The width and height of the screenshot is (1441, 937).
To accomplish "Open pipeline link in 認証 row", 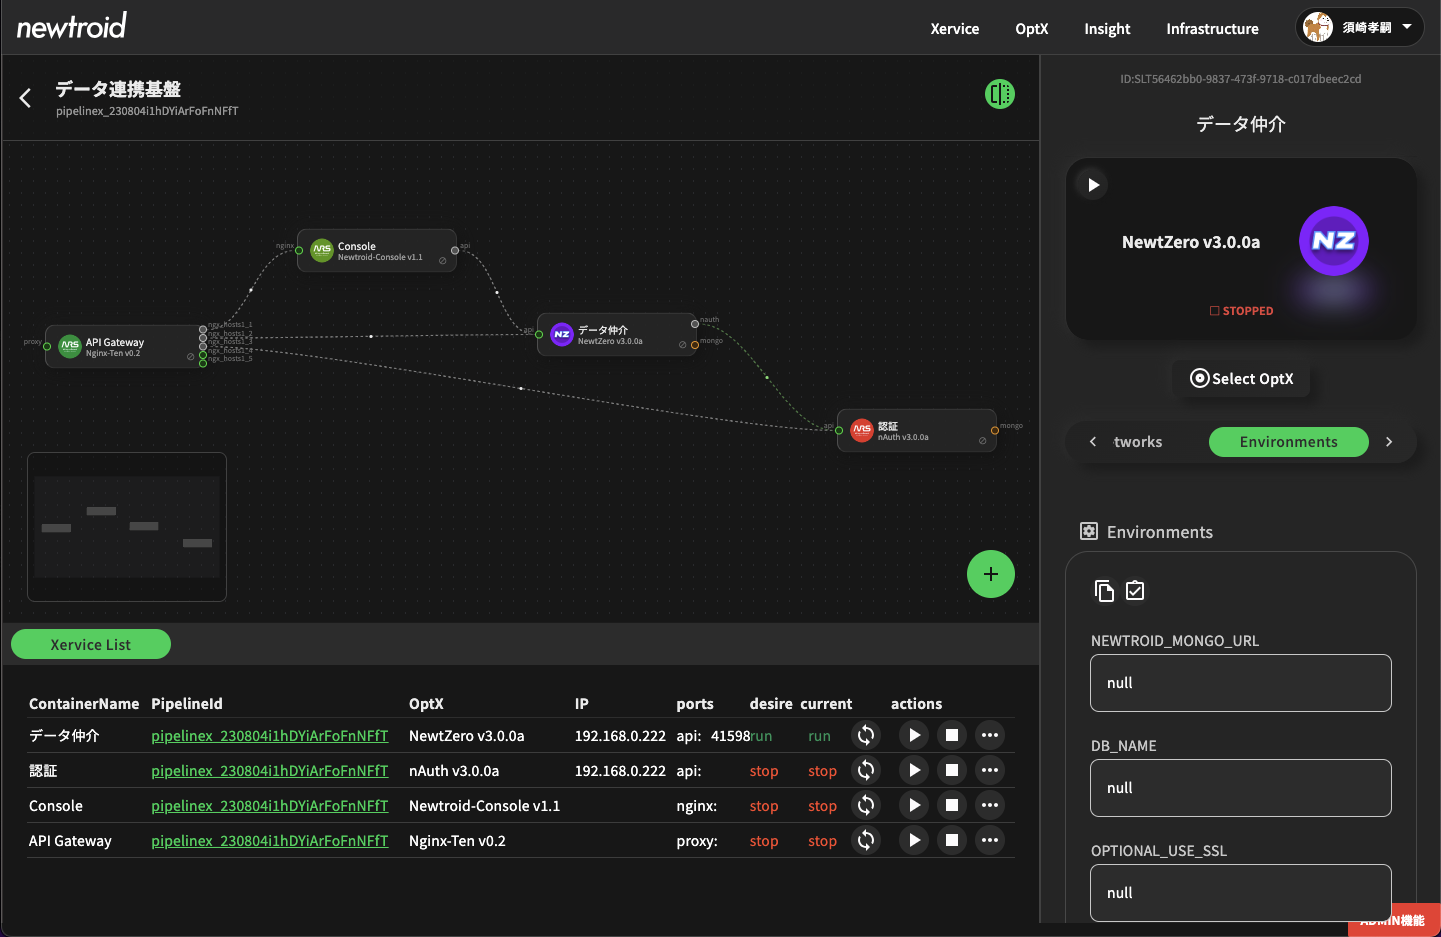I will 270,771.
